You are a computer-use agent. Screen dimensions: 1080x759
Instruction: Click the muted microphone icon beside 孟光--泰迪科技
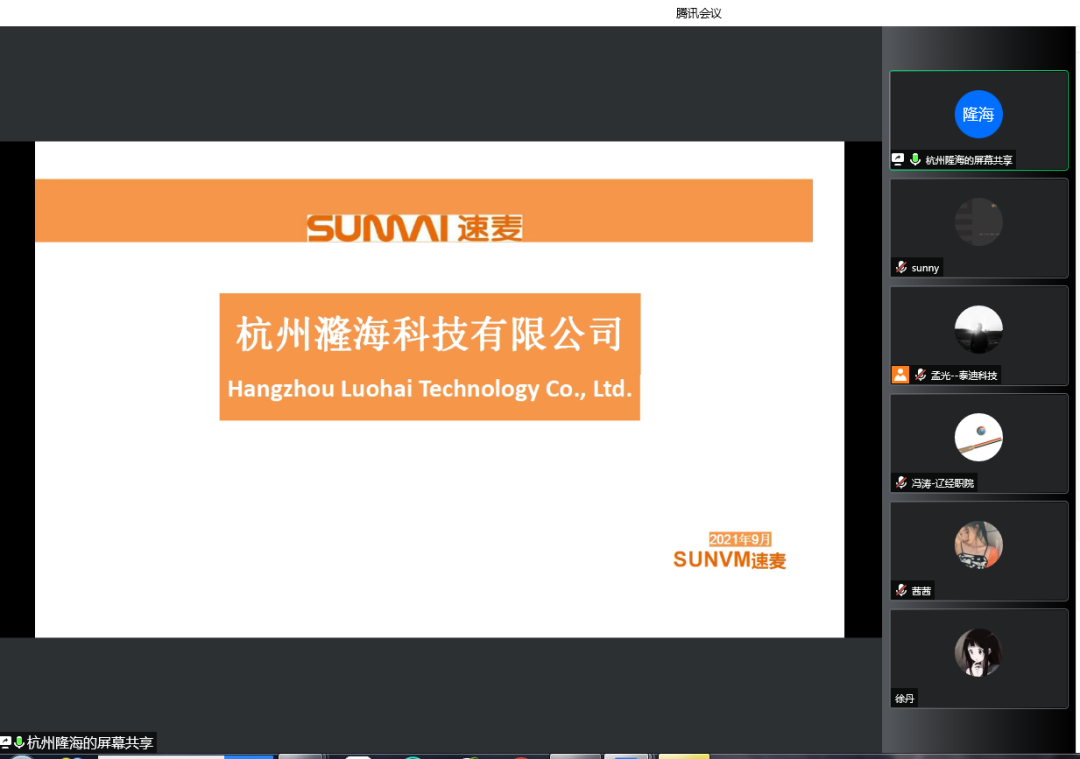(920, 375)
